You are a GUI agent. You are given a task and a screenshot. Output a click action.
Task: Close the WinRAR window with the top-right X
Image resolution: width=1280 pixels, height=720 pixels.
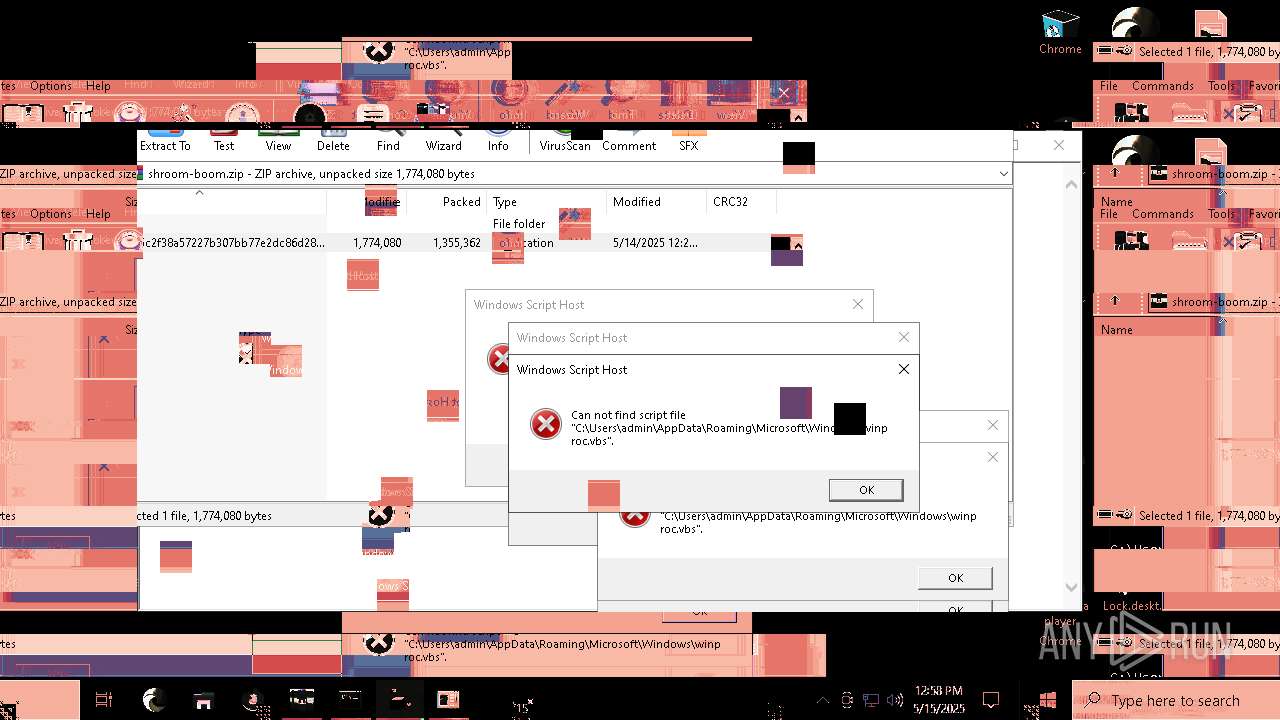click(x=1059, y=145)
